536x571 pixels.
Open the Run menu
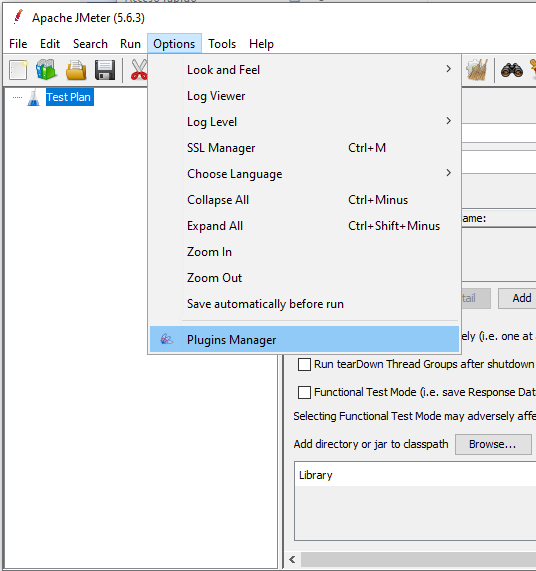[x=130, y=44]
